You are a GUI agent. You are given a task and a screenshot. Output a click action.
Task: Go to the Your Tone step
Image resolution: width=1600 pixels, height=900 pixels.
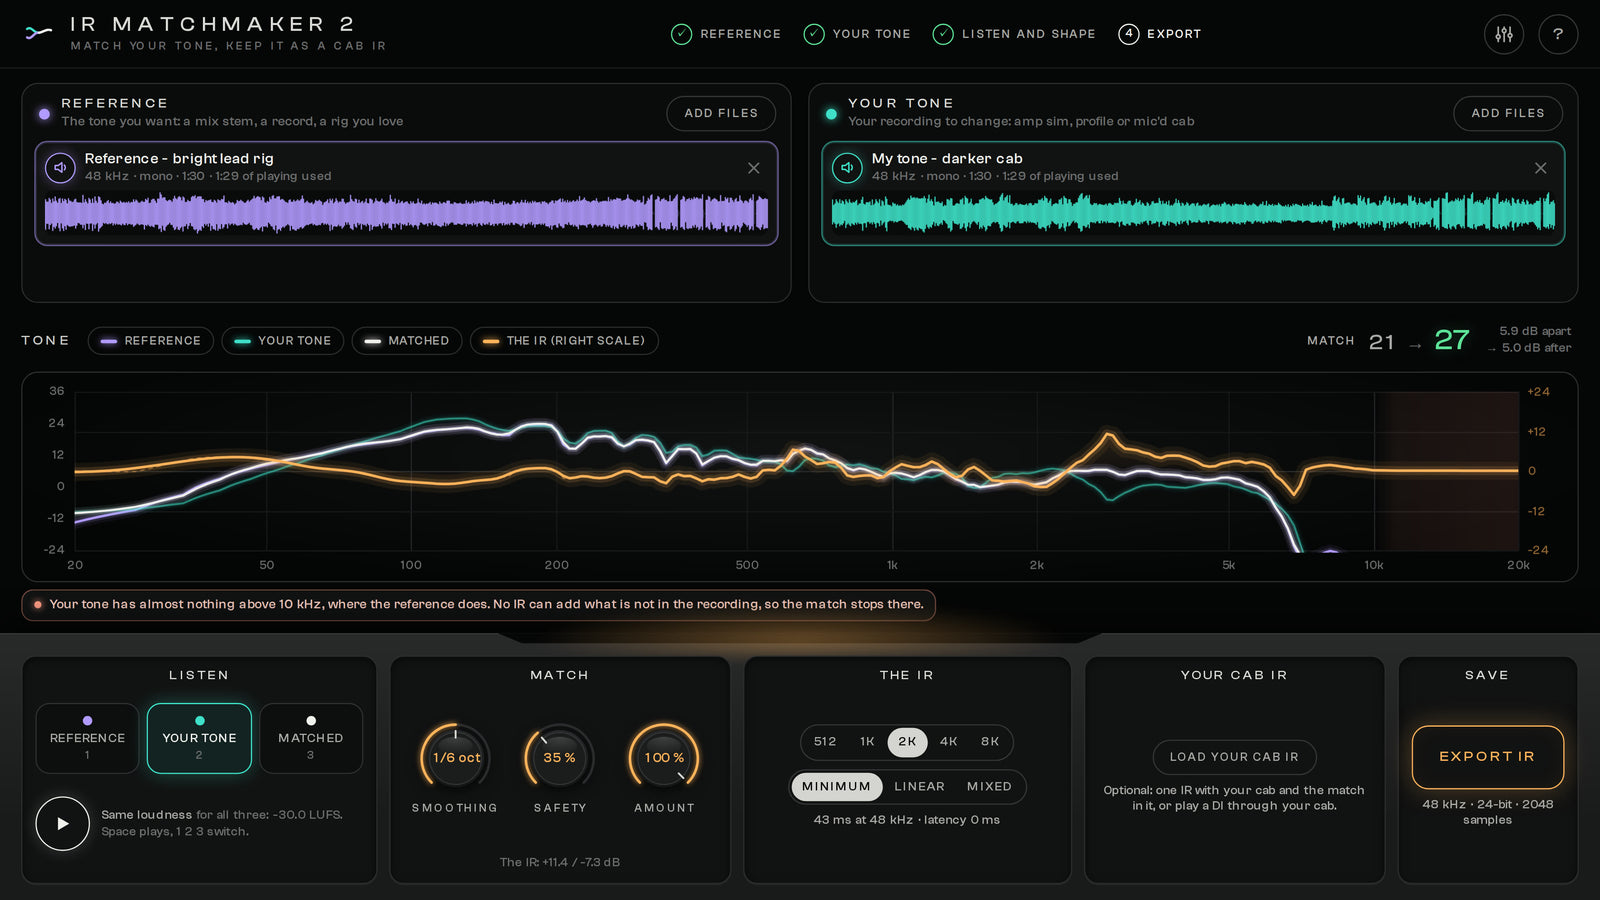click(858, 34)
